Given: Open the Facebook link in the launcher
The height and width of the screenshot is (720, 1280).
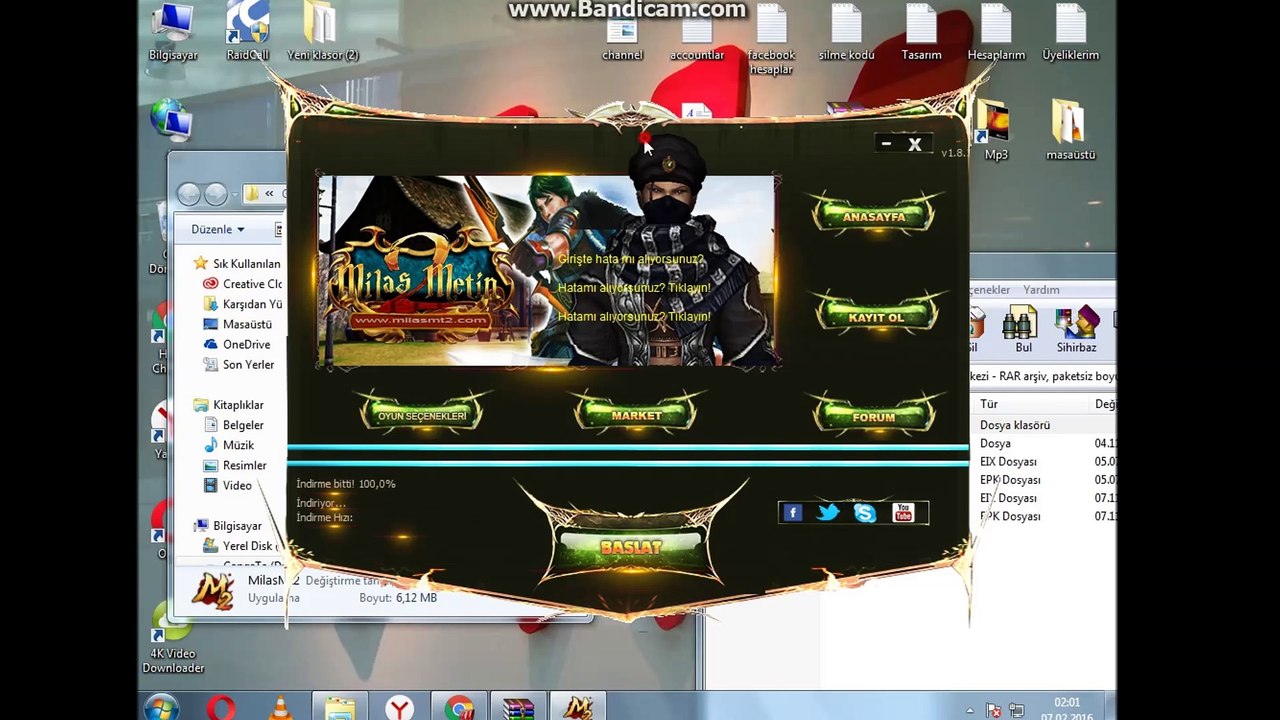Looking at the screenshot, I should [792, 513].
